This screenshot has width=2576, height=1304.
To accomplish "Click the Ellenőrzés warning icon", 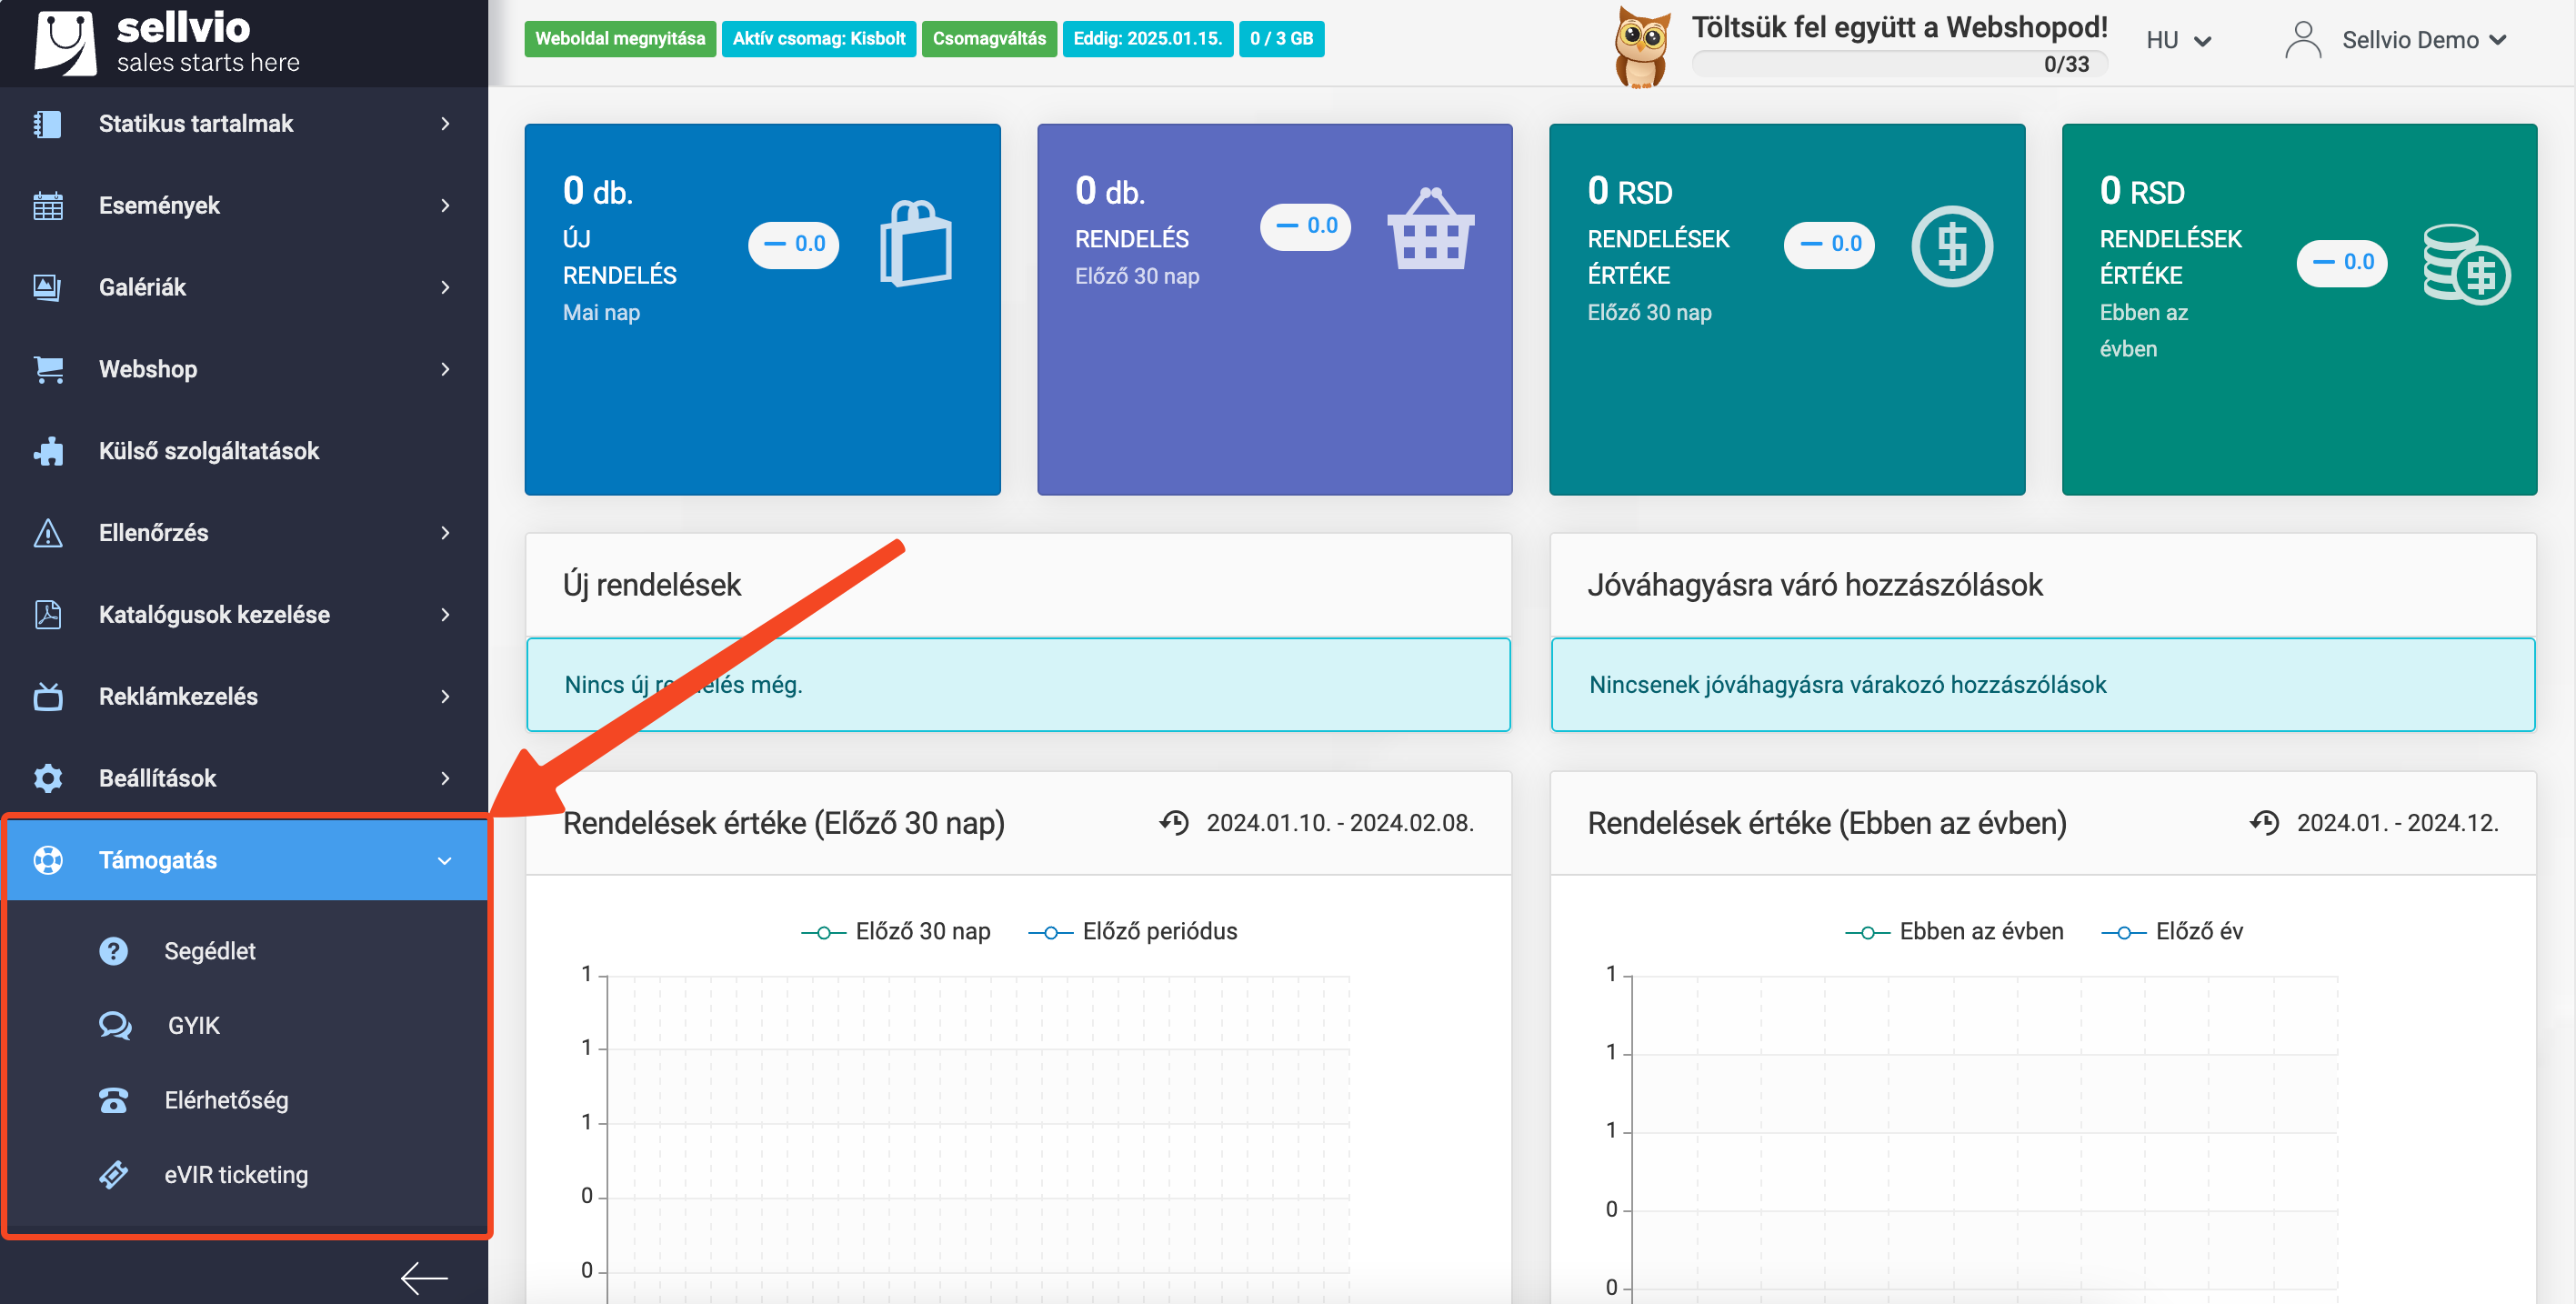I will (47, 533).
